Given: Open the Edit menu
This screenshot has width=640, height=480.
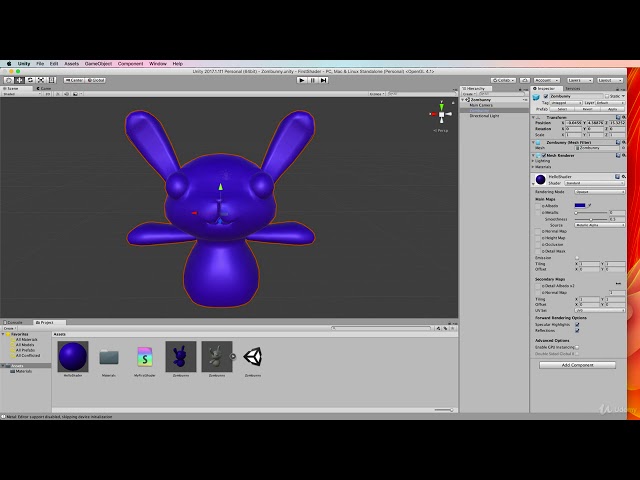Looking at the screenshot, I should (54, 64).
